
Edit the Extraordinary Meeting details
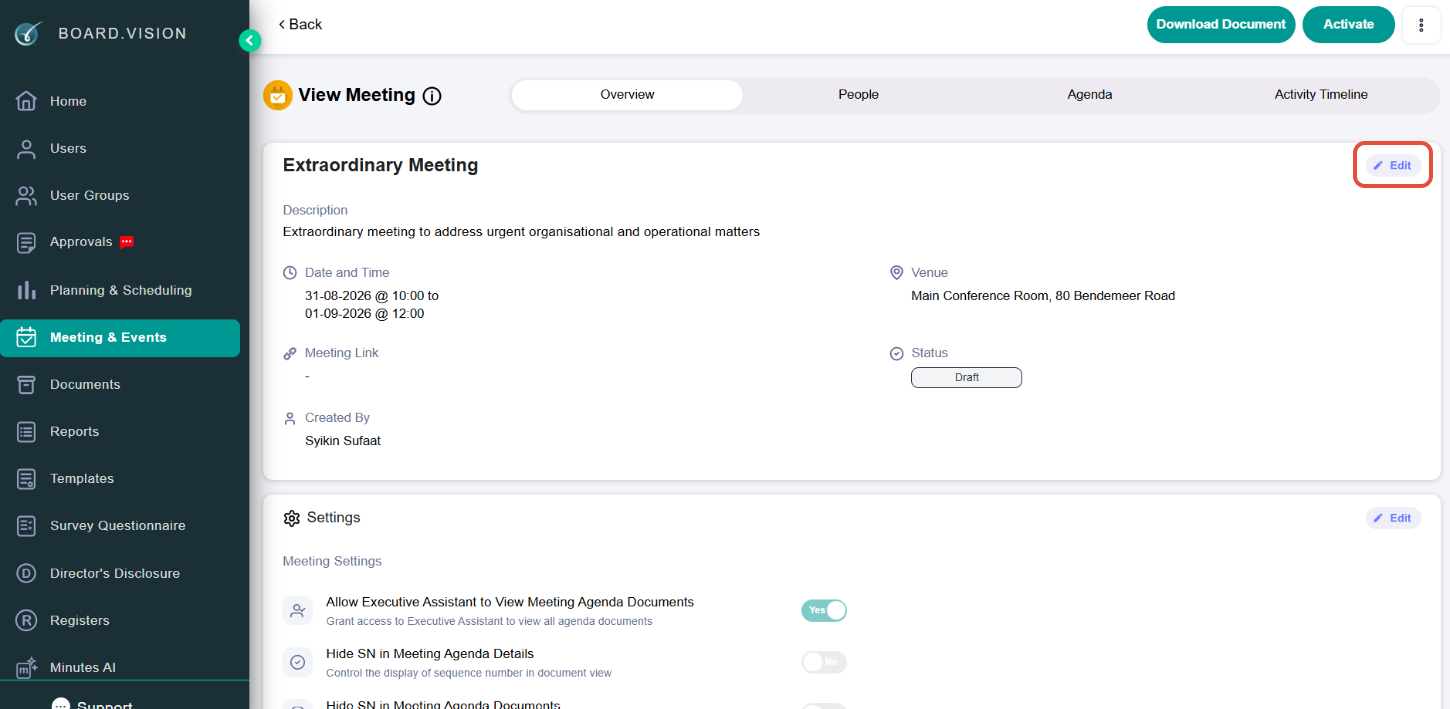(1393, 165)
